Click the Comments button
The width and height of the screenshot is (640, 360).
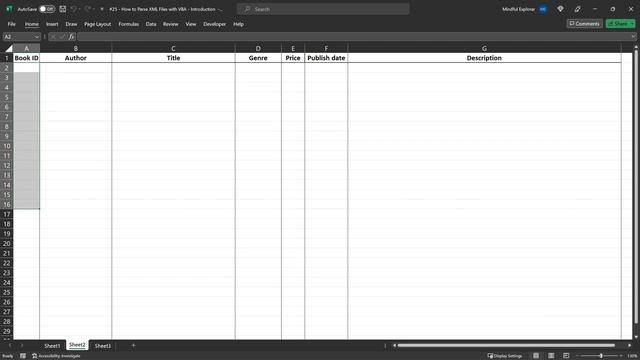(584, 24)
